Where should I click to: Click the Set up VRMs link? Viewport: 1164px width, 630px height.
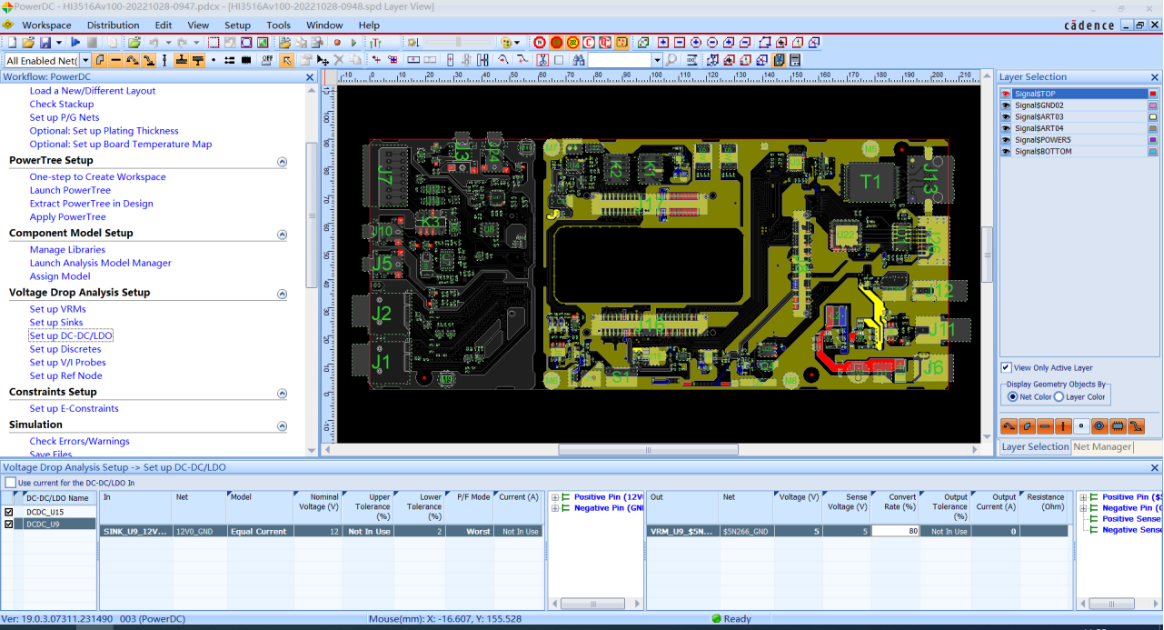[58, 309]
